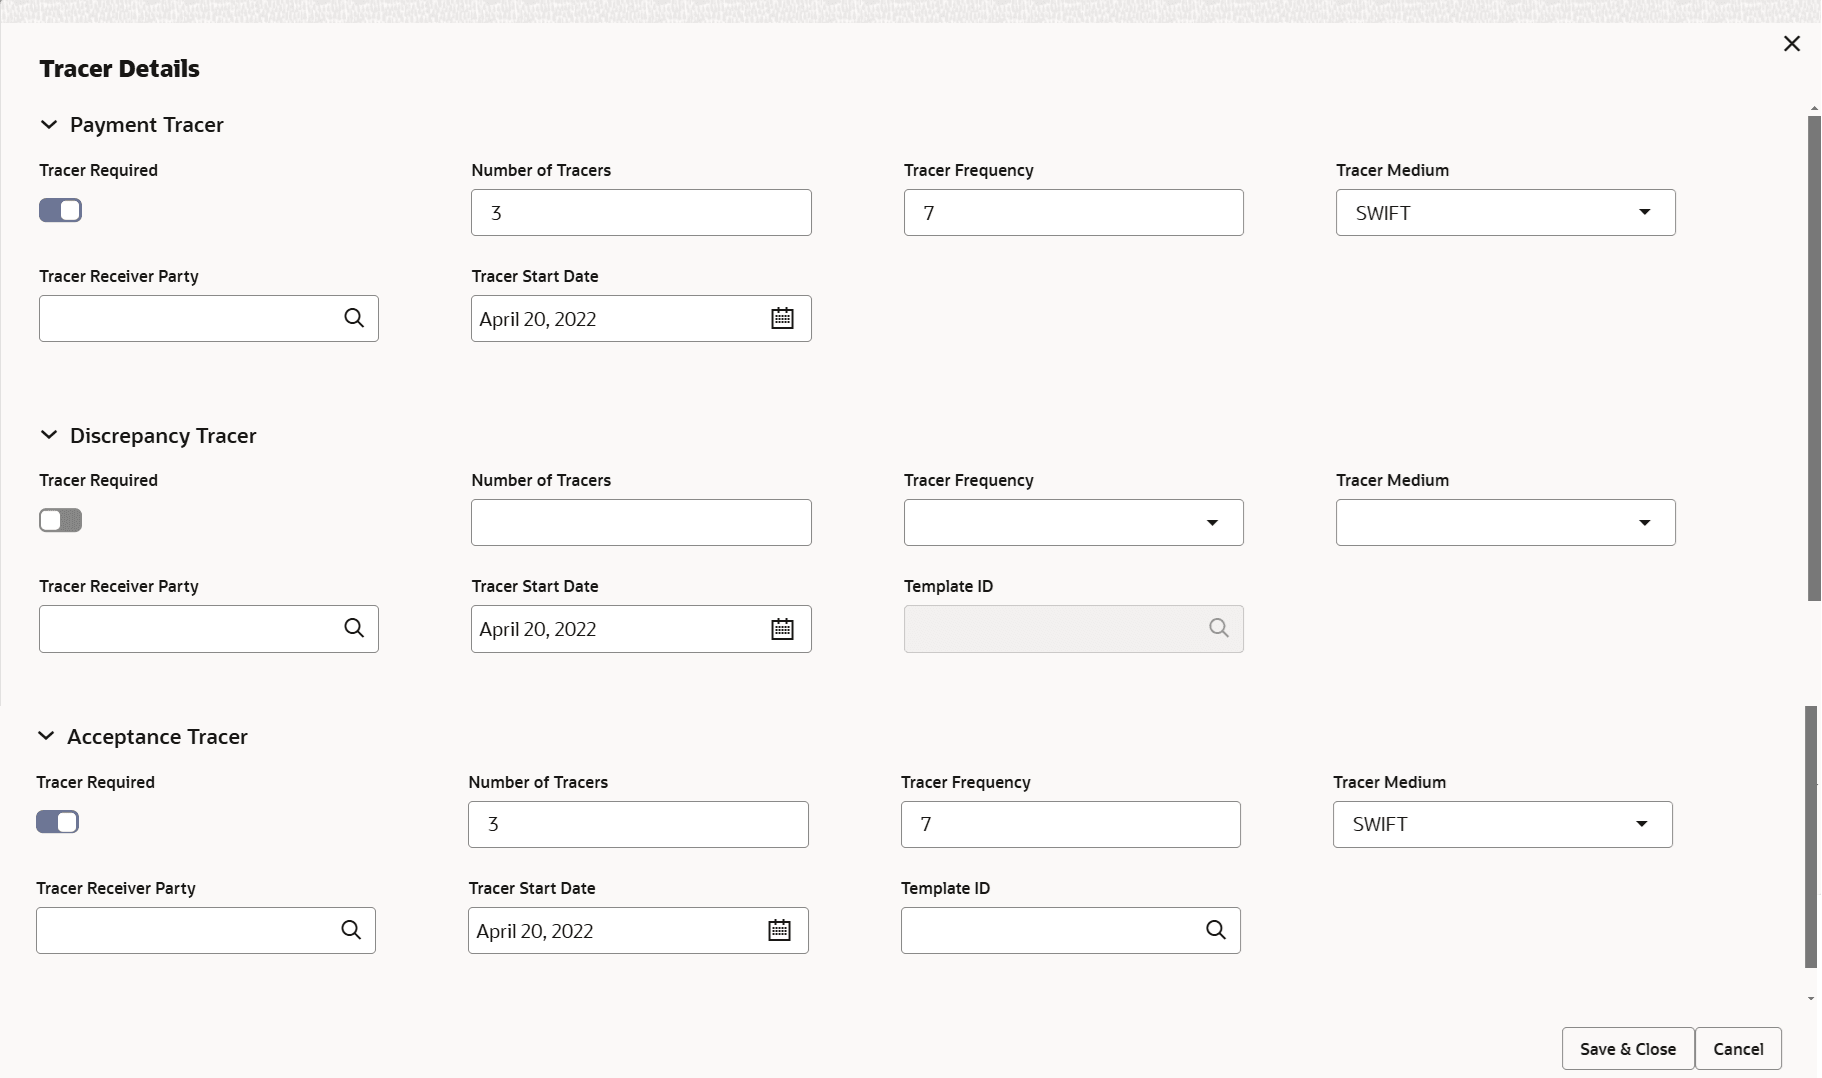Turn off Acceptance Tracer Required toggle
Screen dimensions: 1822x1078
pyautogui.click(x=58, y=822)
